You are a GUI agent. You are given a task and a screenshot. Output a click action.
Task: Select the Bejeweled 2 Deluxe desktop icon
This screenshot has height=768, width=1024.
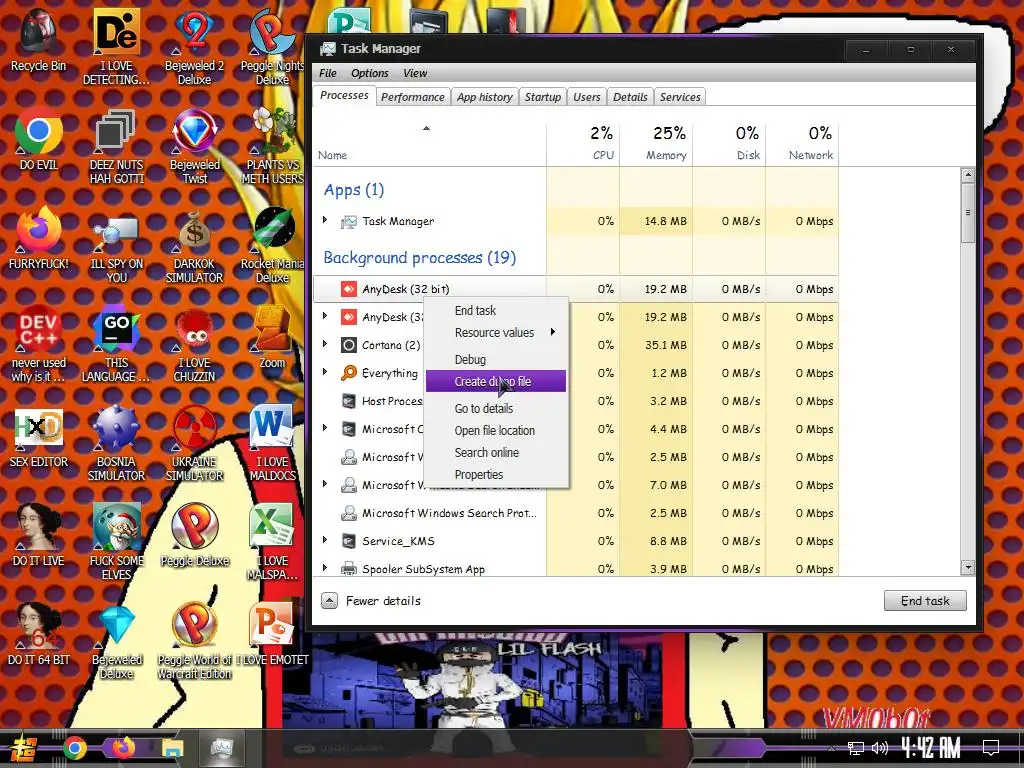click(x=194, y=48)
